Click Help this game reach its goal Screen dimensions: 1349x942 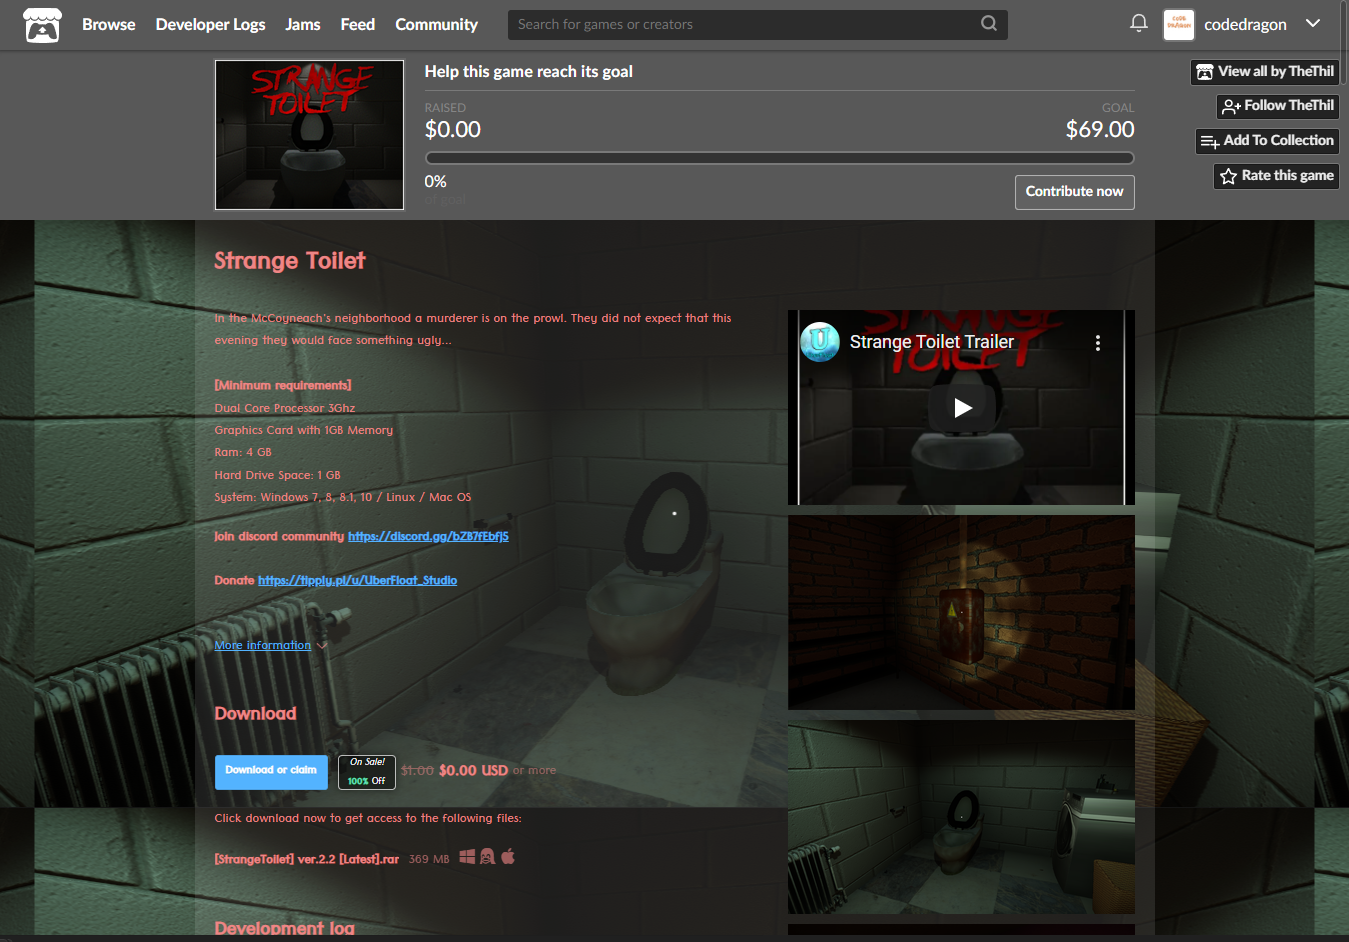(529, 72)
